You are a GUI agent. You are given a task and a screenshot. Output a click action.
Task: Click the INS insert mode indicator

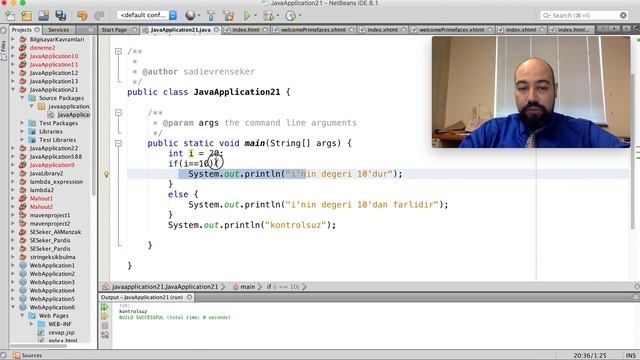pyautogui.click(x=631, y=356)
